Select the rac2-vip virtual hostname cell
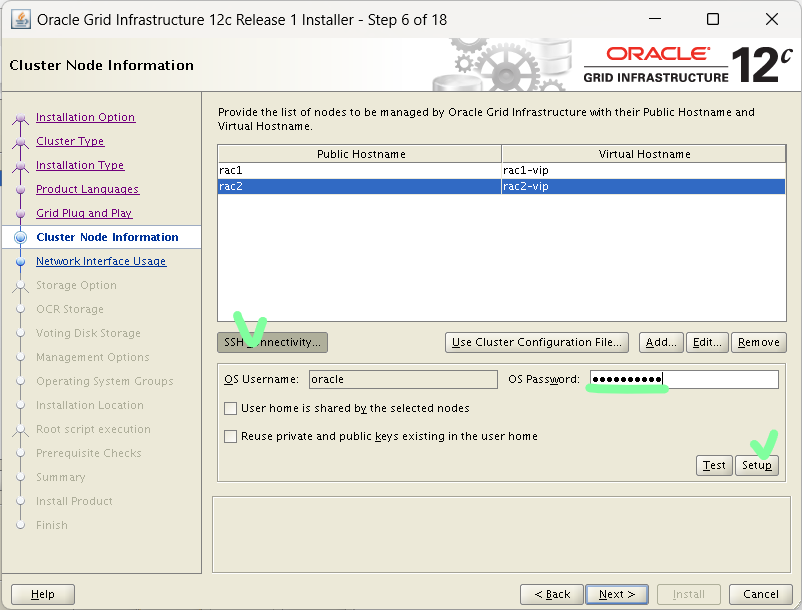The height and width of the screenshot is (610, 802). pos(643,186)
